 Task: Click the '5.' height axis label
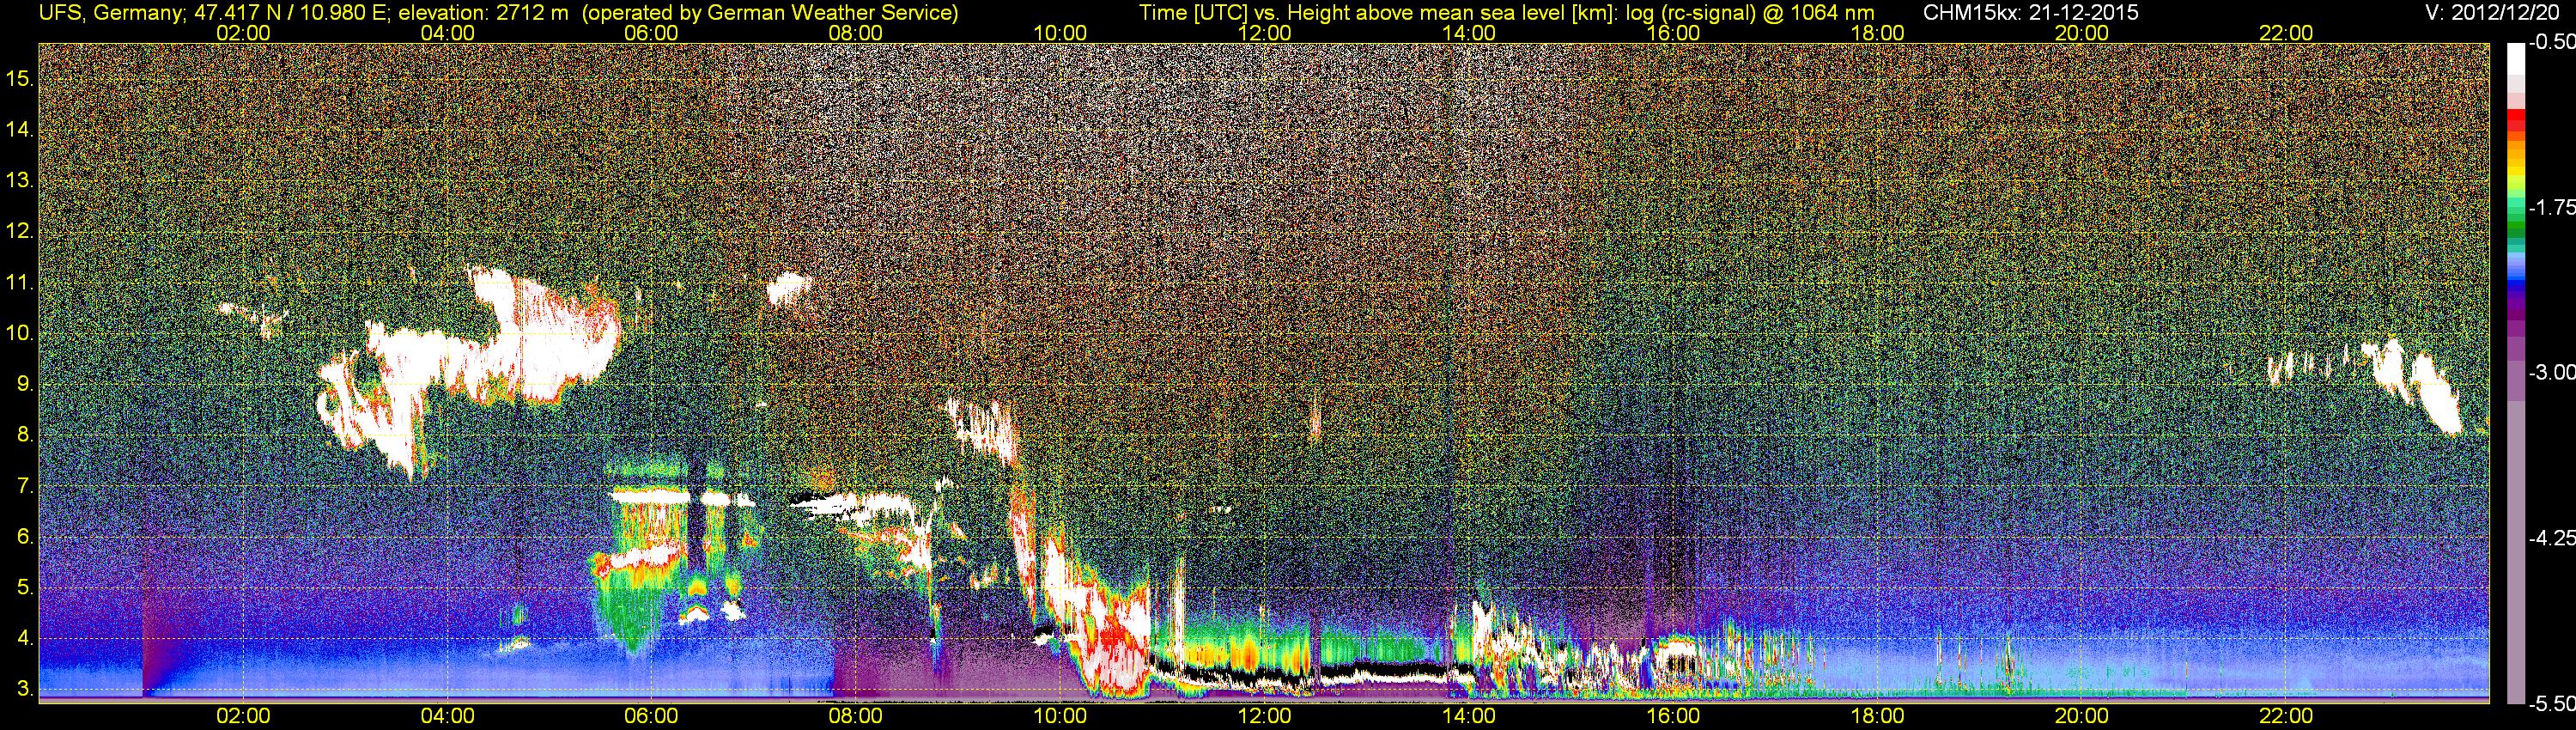point(26,588)
